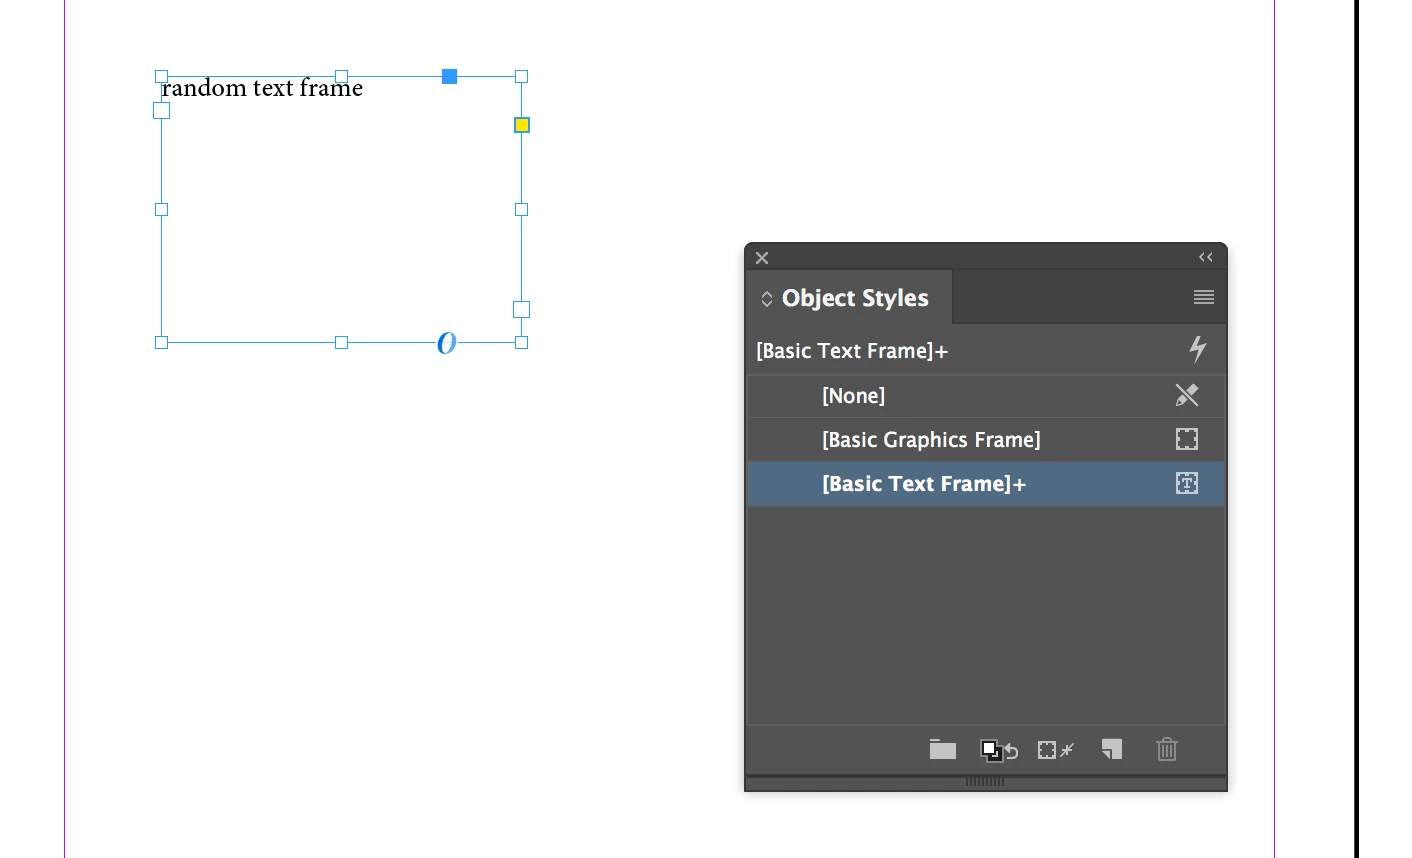Click the right middle frame handle
Screen dimensions: 1412x858
(521, 209)
